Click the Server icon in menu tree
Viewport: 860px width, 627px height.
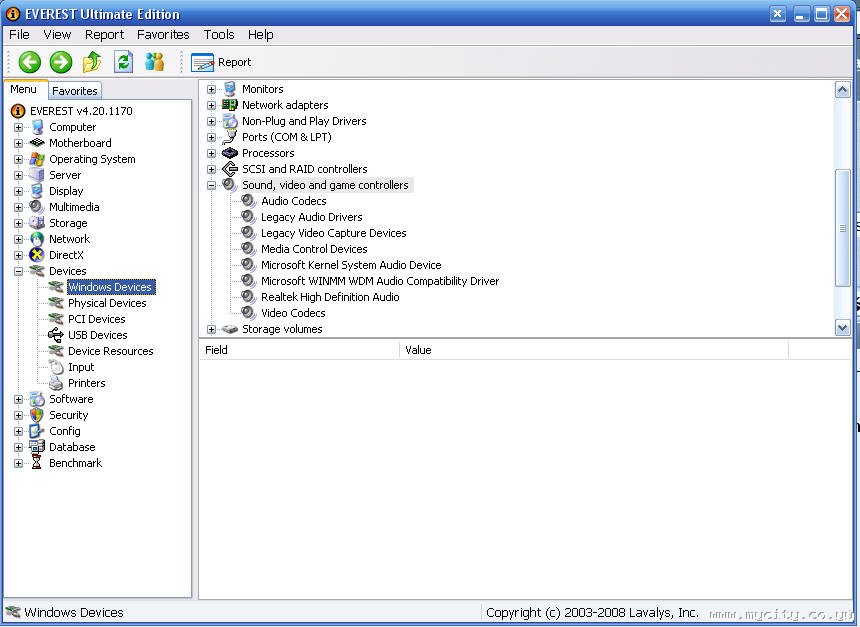37,175
